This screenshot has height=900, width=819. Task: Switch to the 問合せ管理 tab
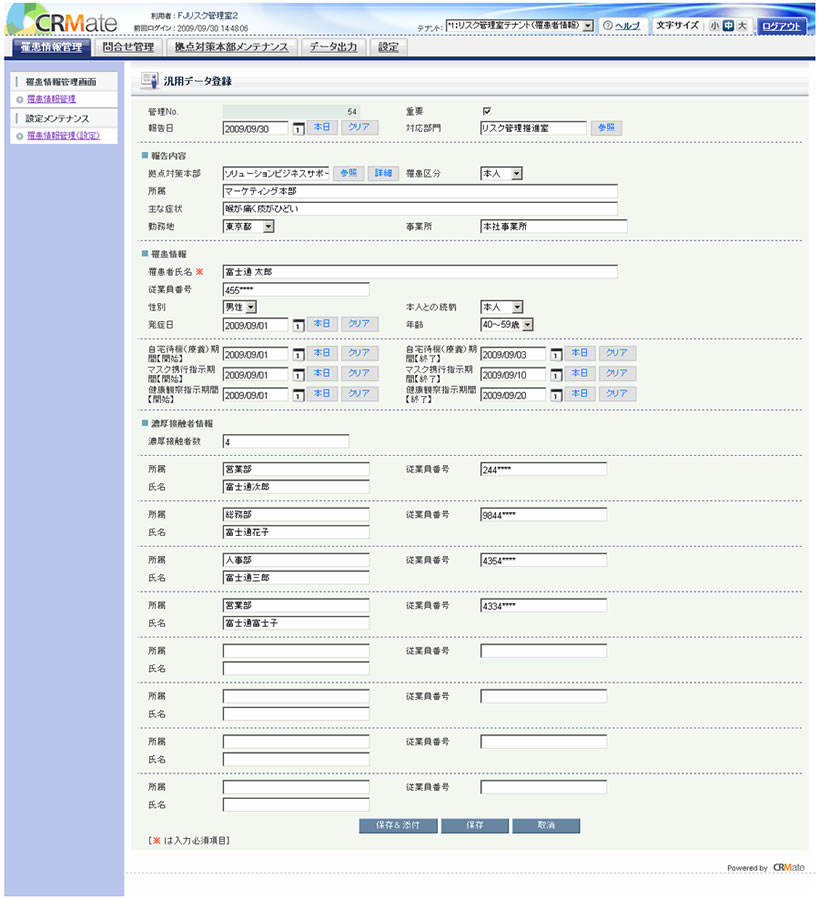click(x=128, y=47)
